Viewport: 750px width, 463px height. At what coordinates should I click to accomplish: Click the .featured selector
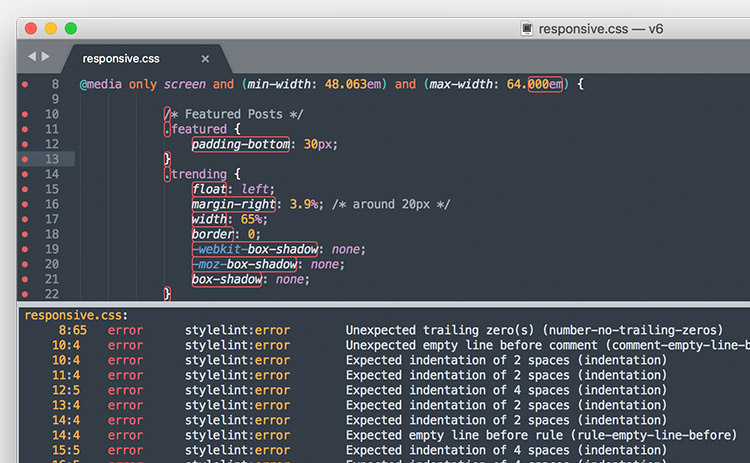point(195,129)
